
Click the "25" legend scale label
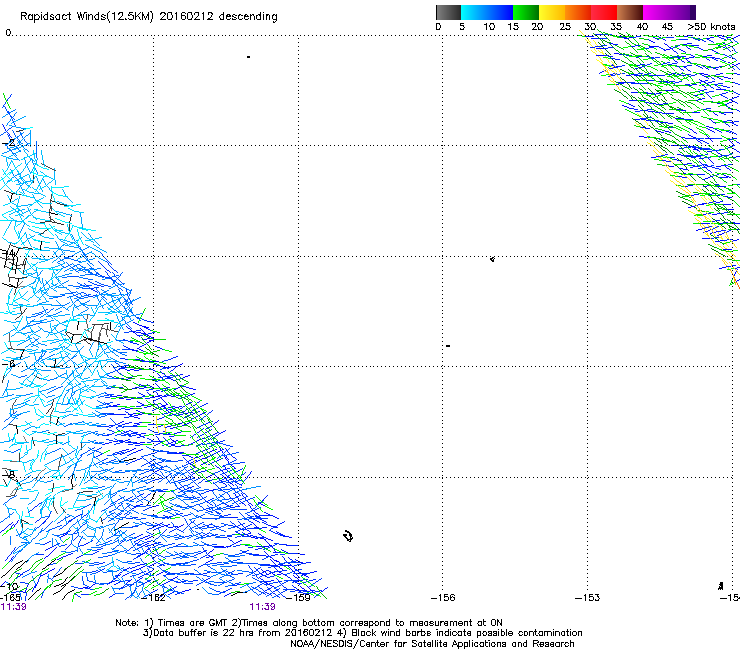coord(565,26)
